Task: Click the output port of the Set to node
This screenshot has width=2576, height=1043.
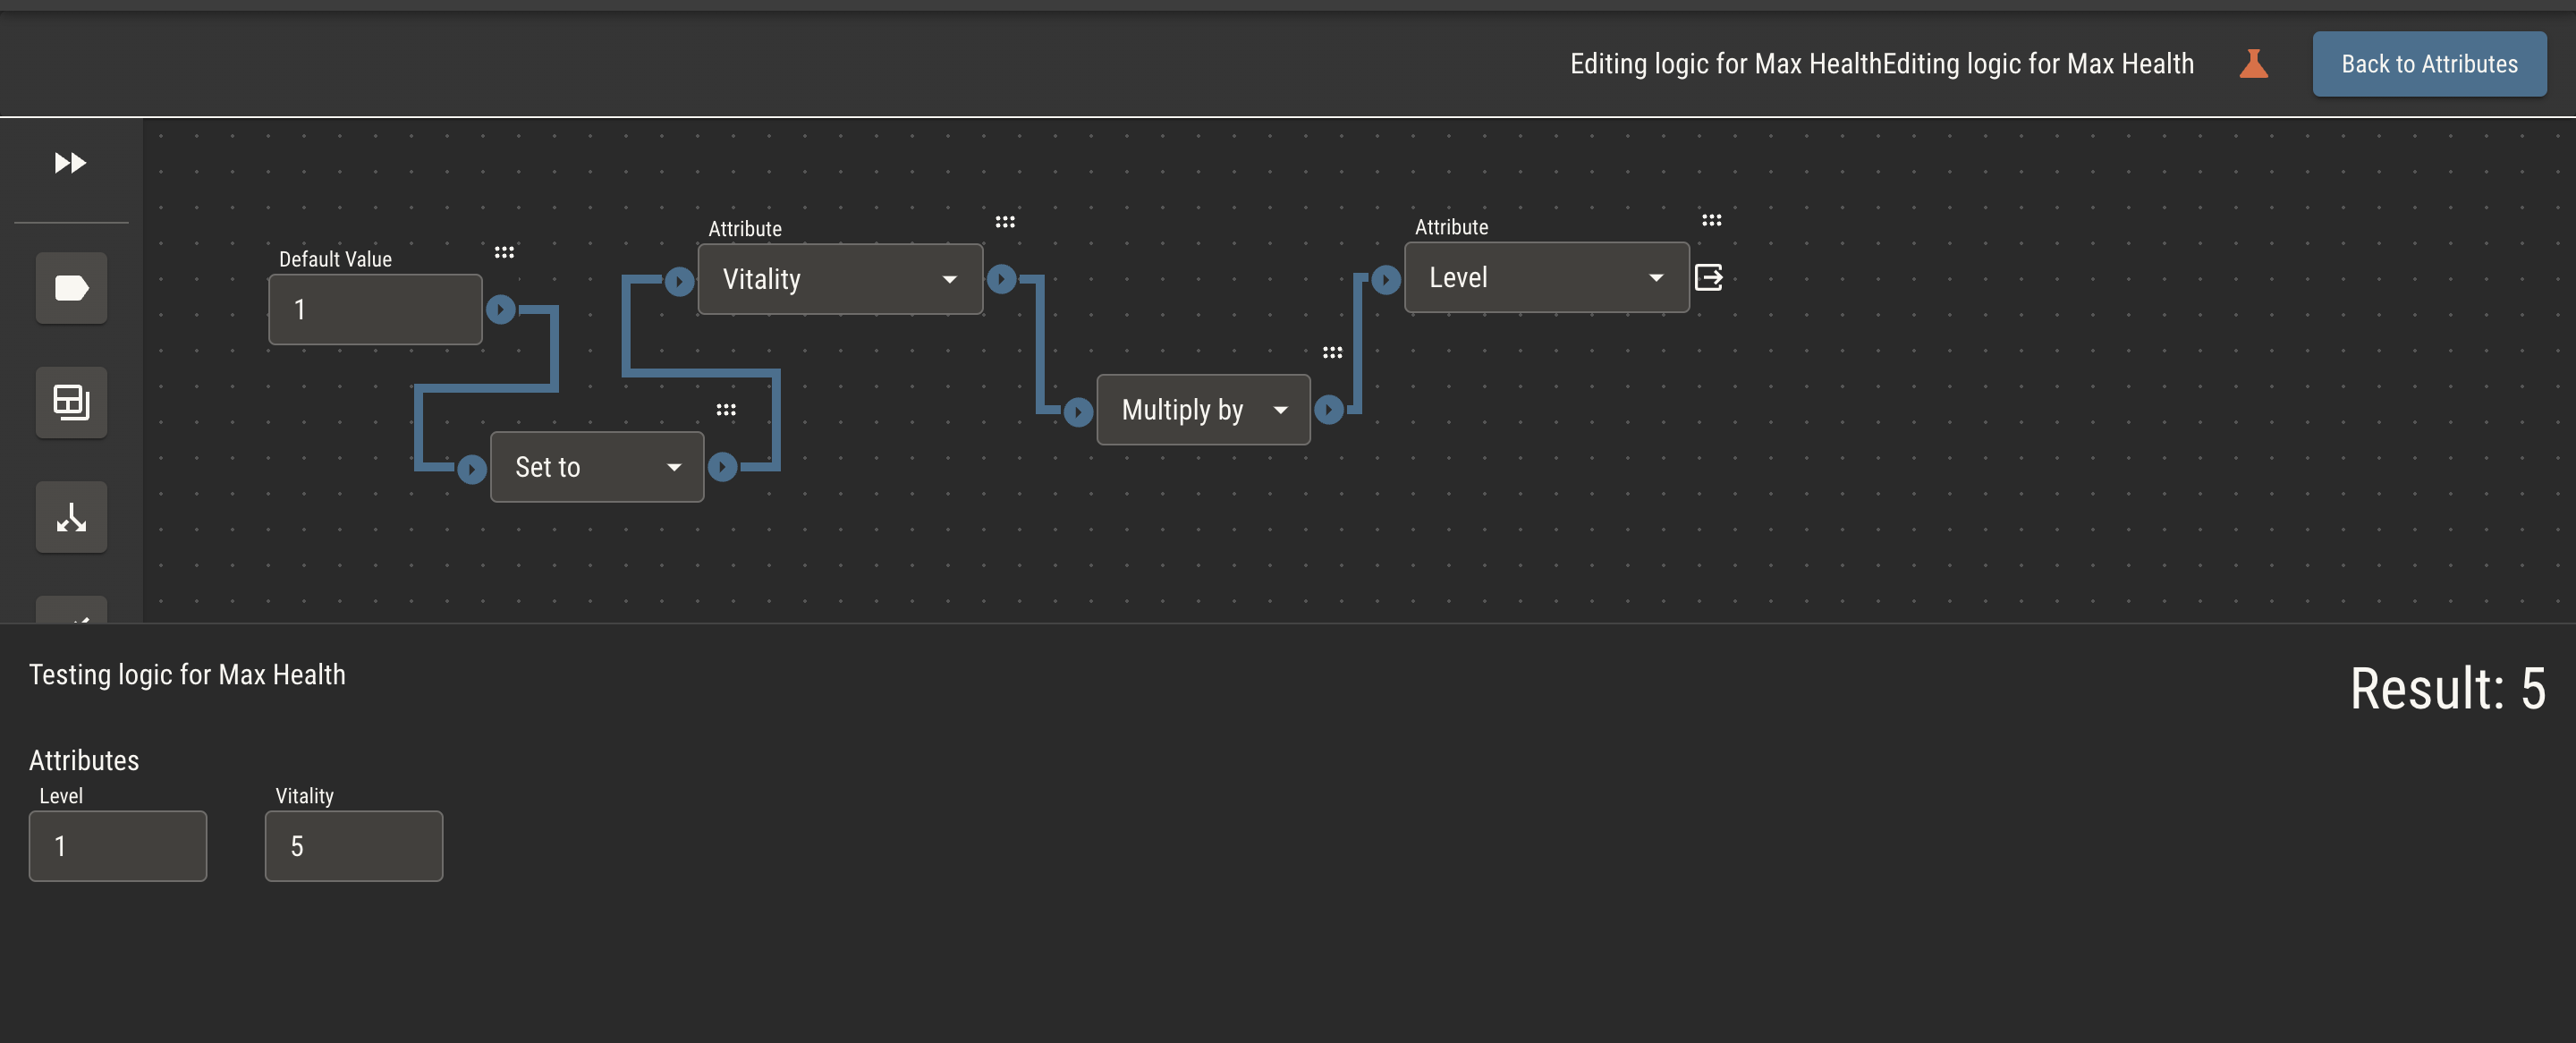Action: pyautogui.click(x=722, y=466)
